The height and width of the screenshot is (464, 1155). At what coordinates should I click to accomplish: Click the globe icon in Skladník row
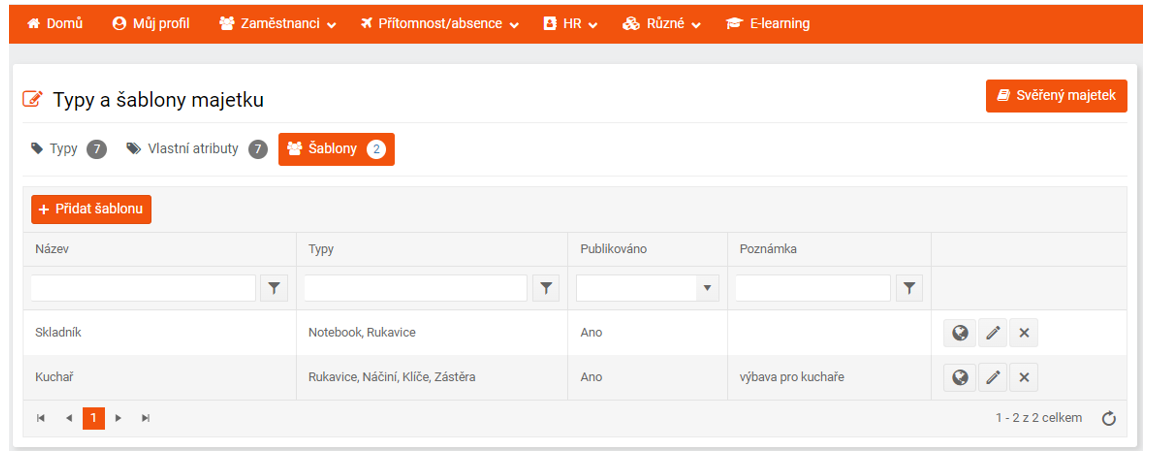click(x=960, y=333)
